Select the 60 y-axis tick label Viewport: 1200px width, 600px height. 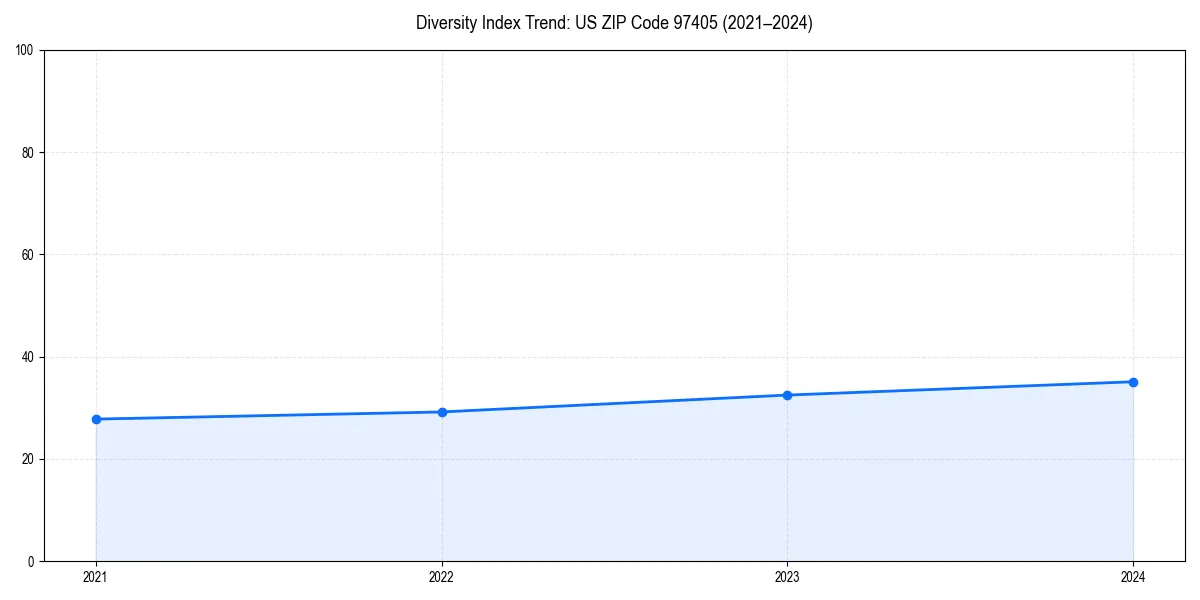tap(28, 254)
